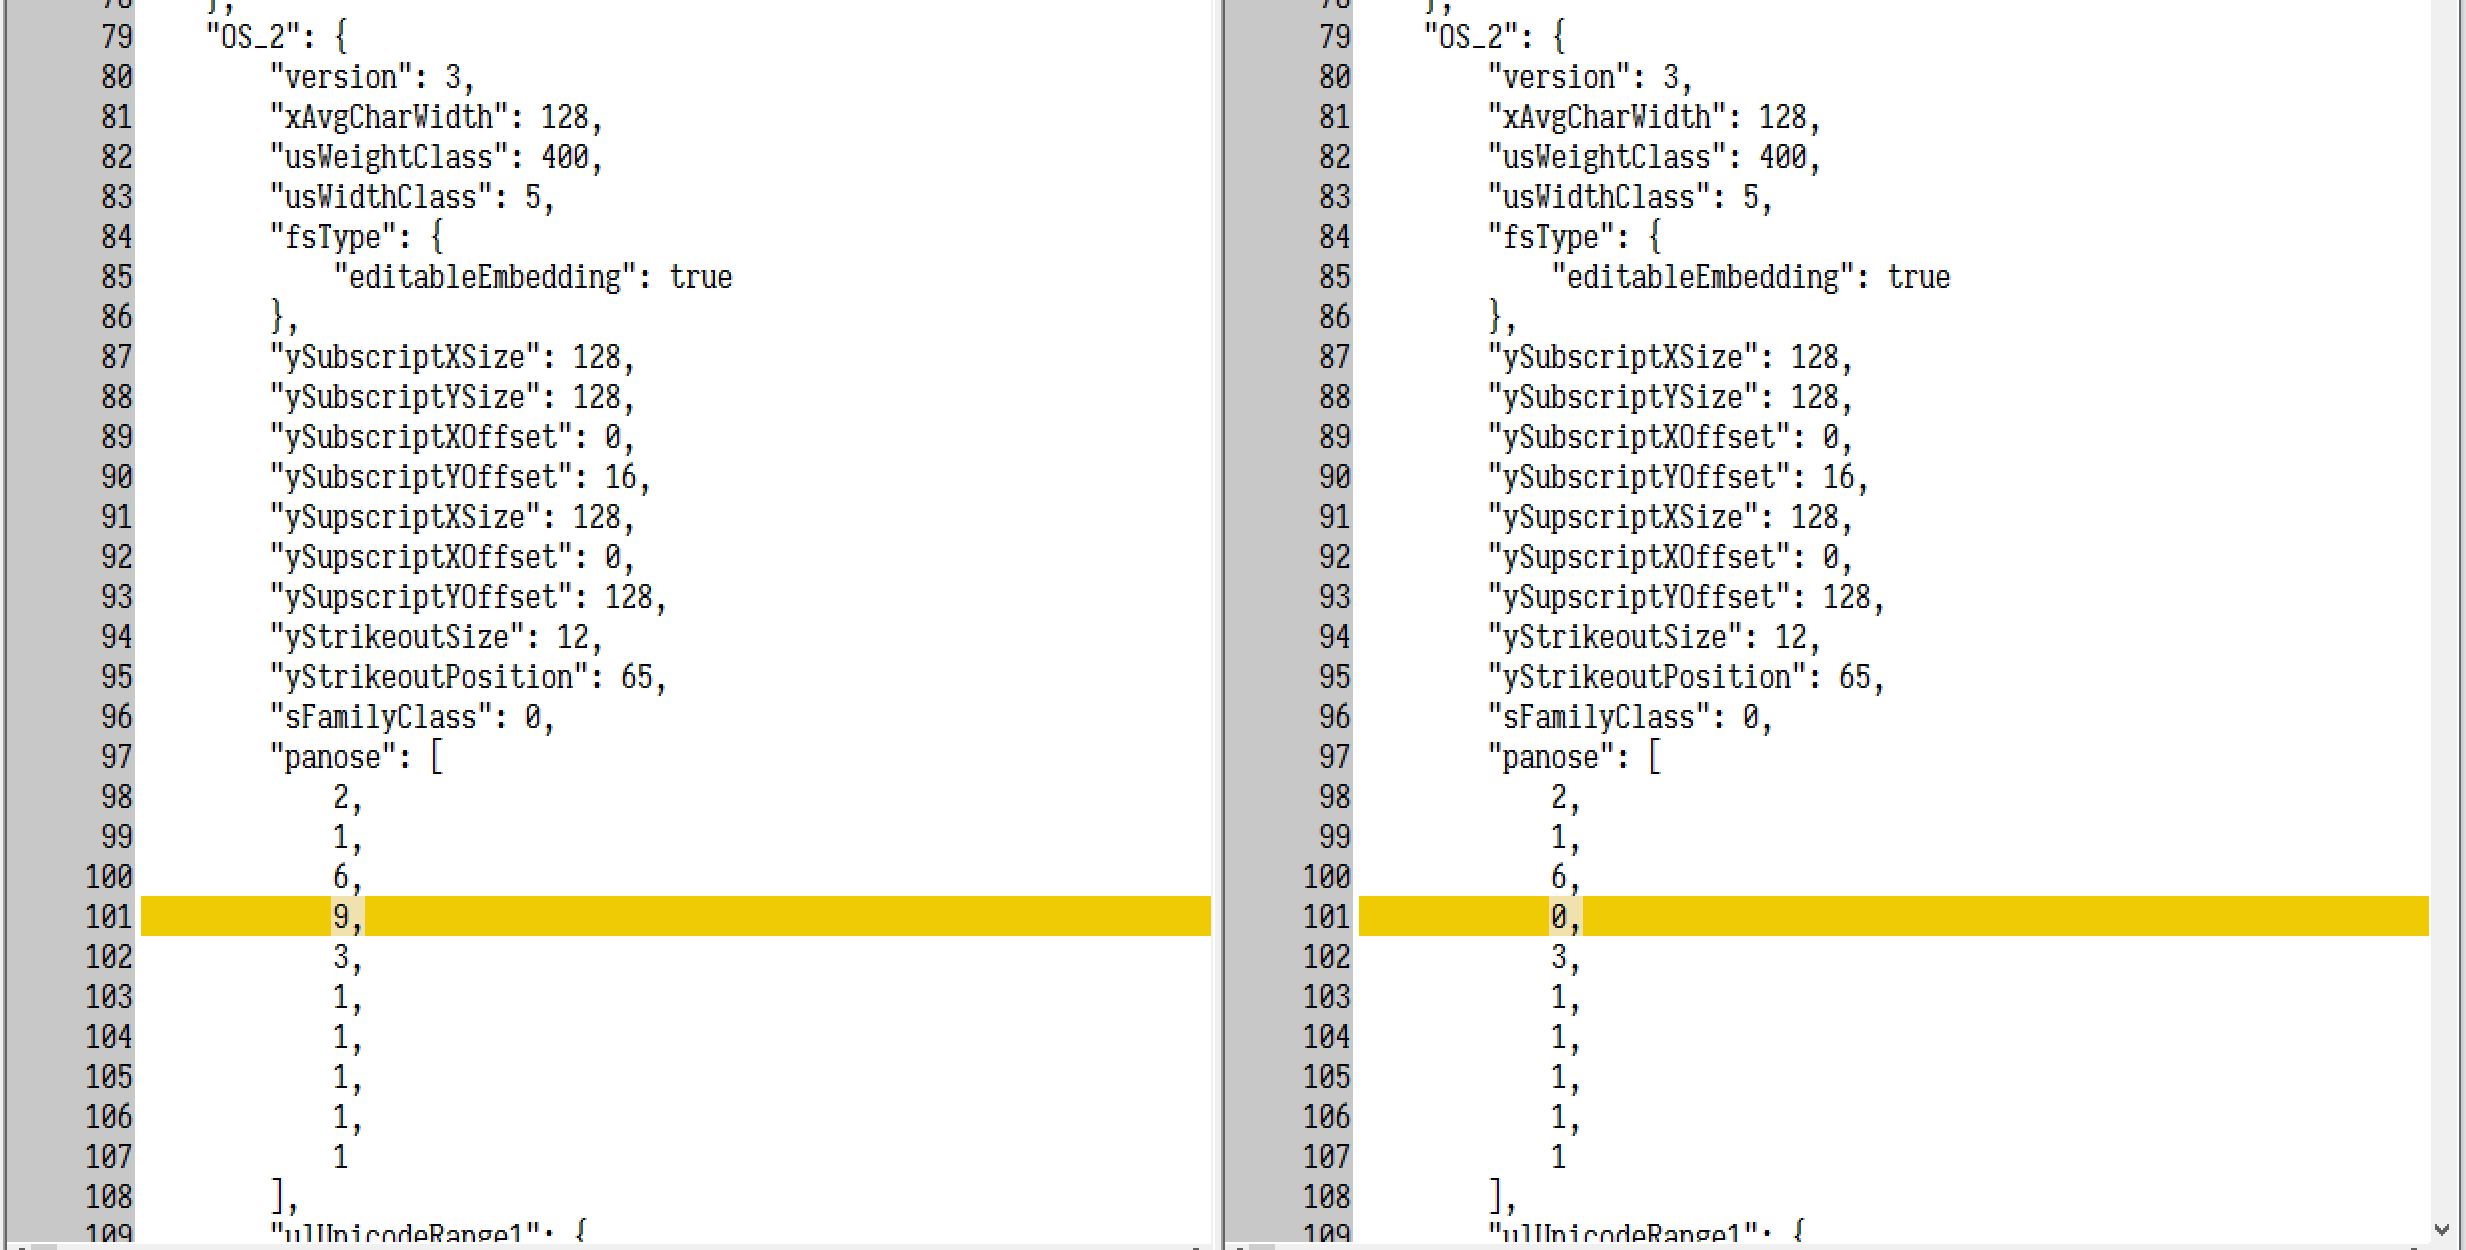Click "editableEmbedding" text in left pane
2466x1250 pixels.
[x=485, y=277]
